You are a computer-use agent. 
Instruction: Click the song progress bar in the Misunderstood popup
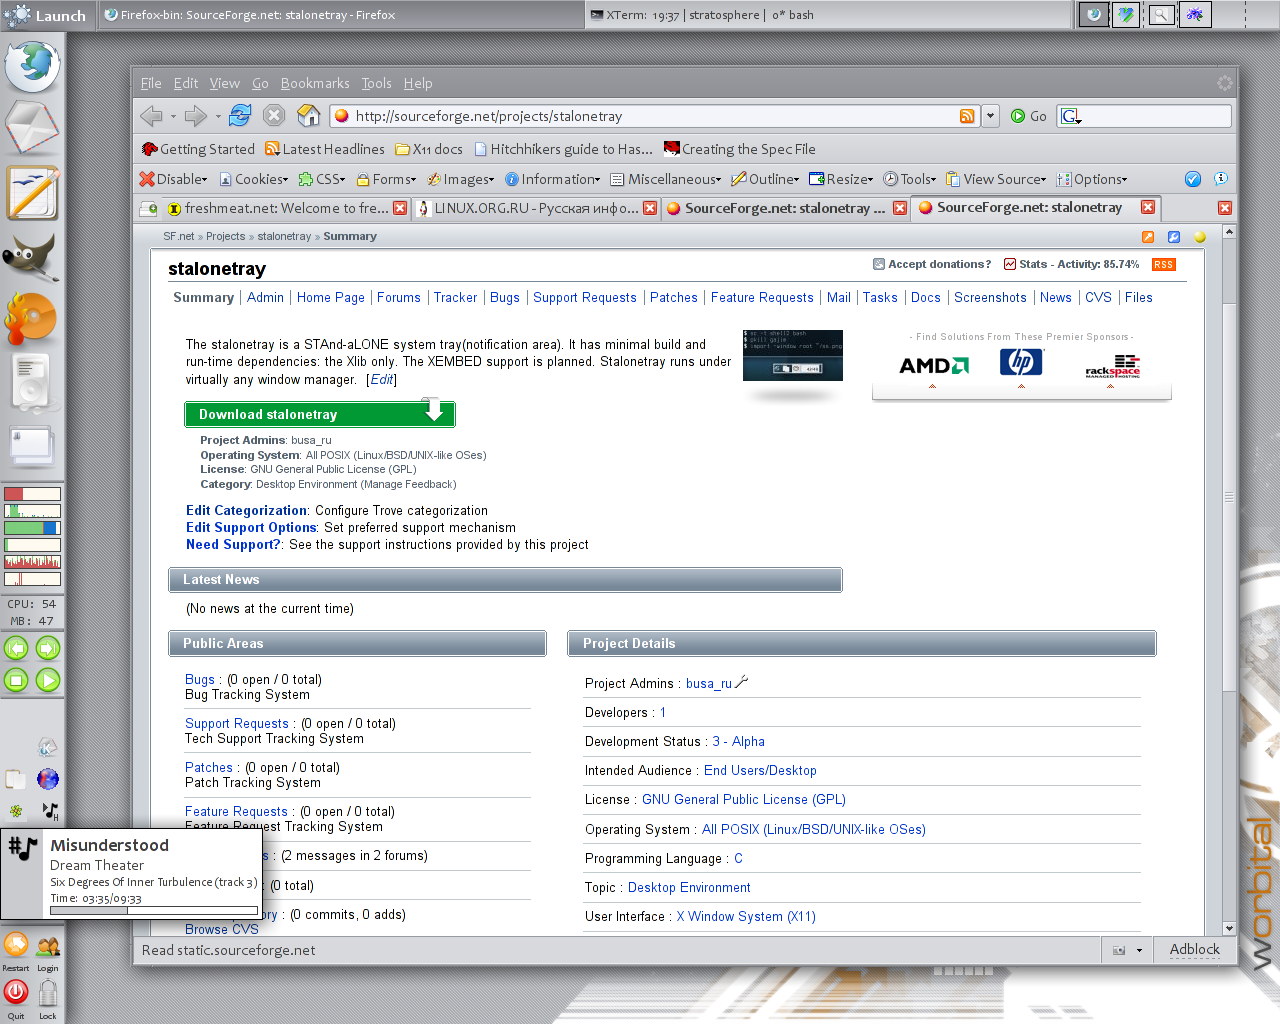click(x=154, y=910)
